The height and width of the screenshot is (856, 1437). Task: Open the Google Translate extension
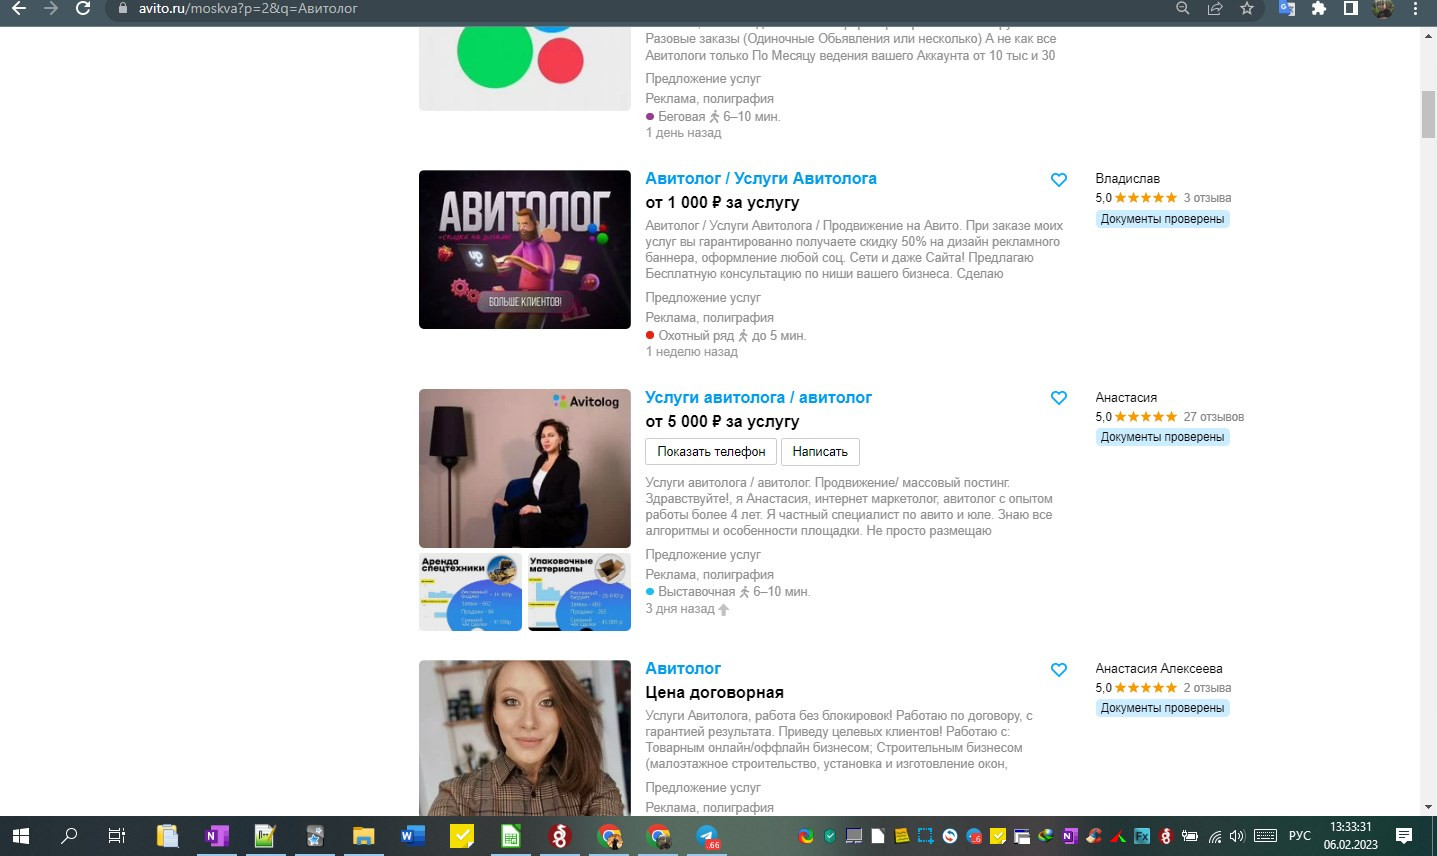[1287, 8]
